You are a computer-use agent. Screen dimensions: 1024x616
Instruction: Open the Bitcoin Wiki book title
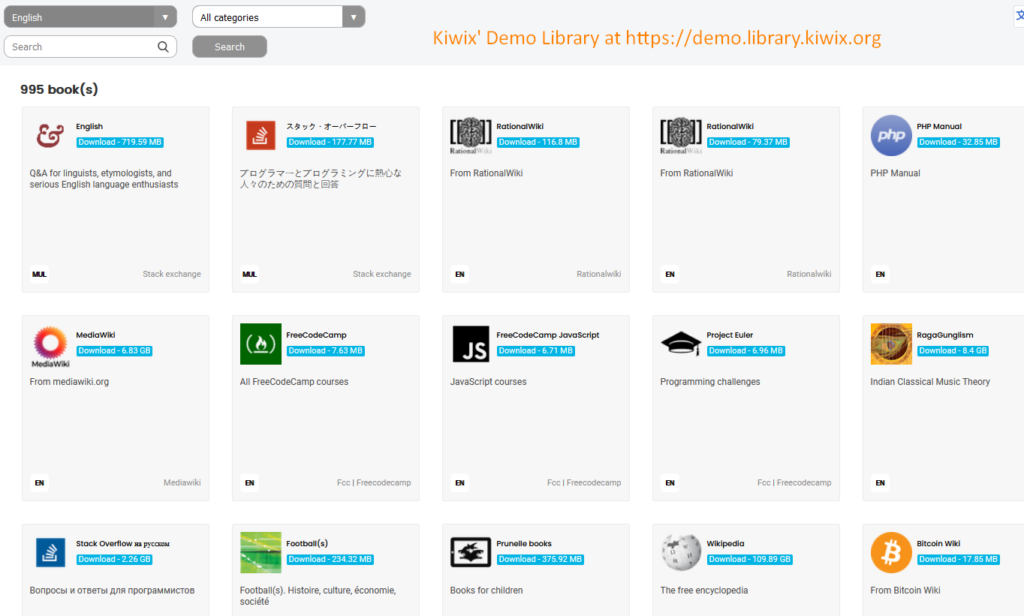tap(938, 543)
